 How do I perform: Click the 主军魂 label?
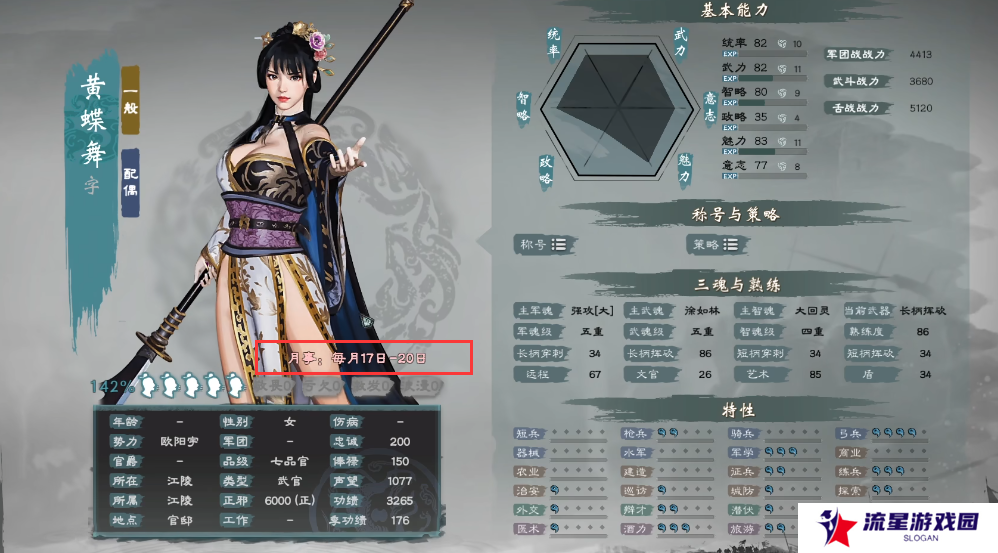[x=538, y=311]
